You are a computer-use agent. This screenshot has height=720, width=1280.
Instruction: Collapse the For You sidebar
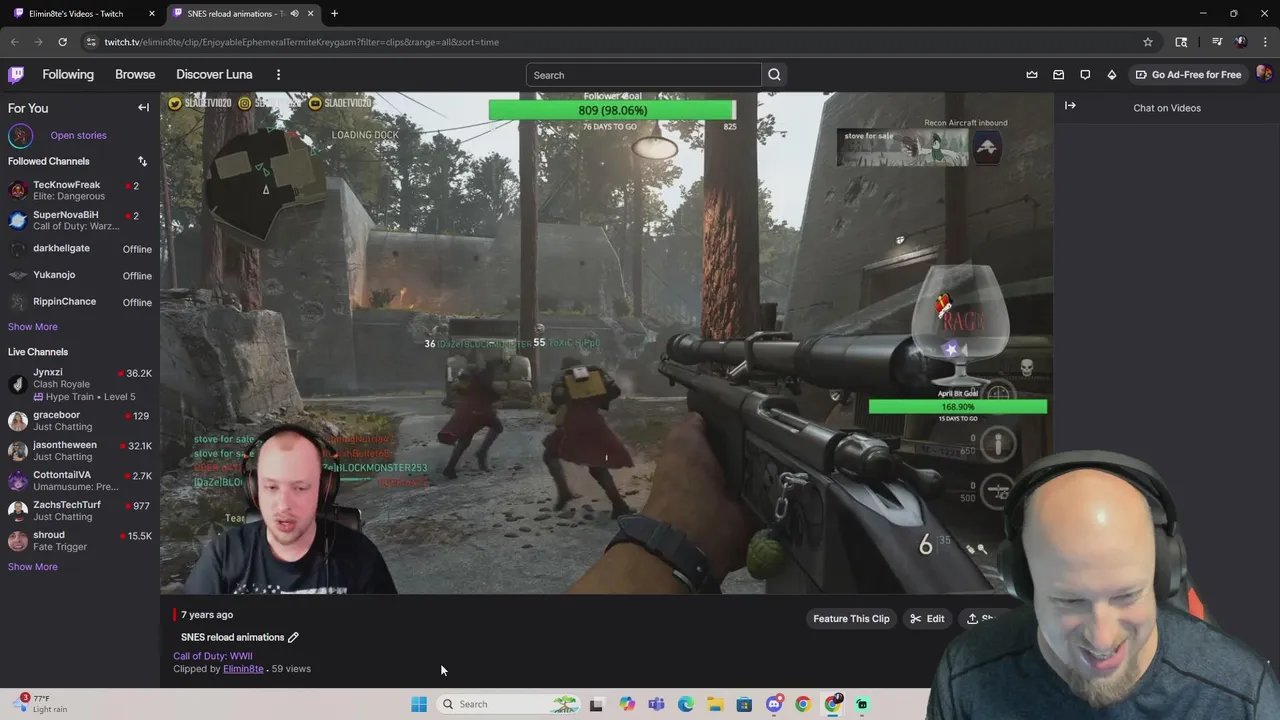(x=143, y=108)
